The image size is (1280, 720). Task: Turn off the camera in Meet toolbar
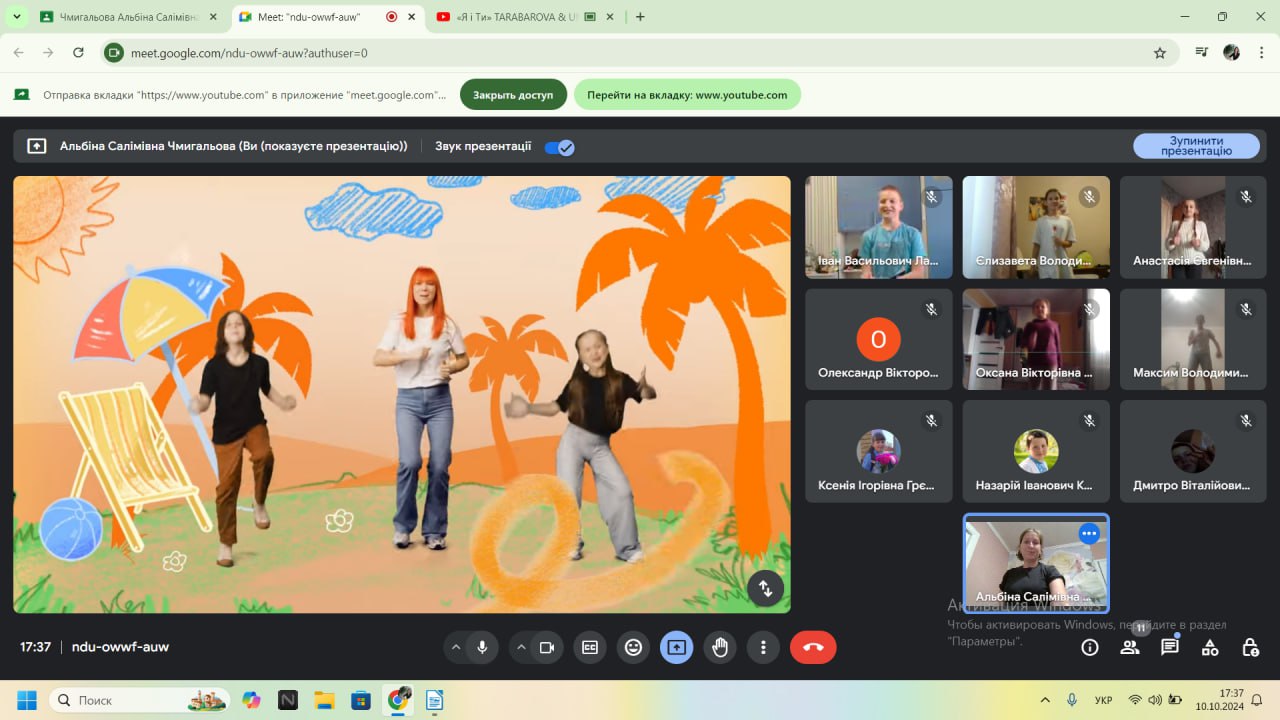547,648
